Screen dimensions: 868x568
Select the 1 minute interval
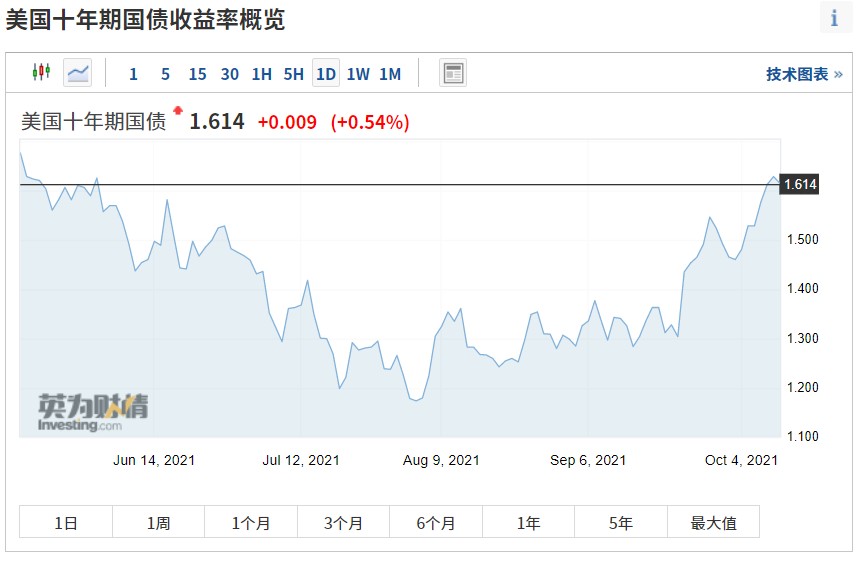tap(133, 74)
